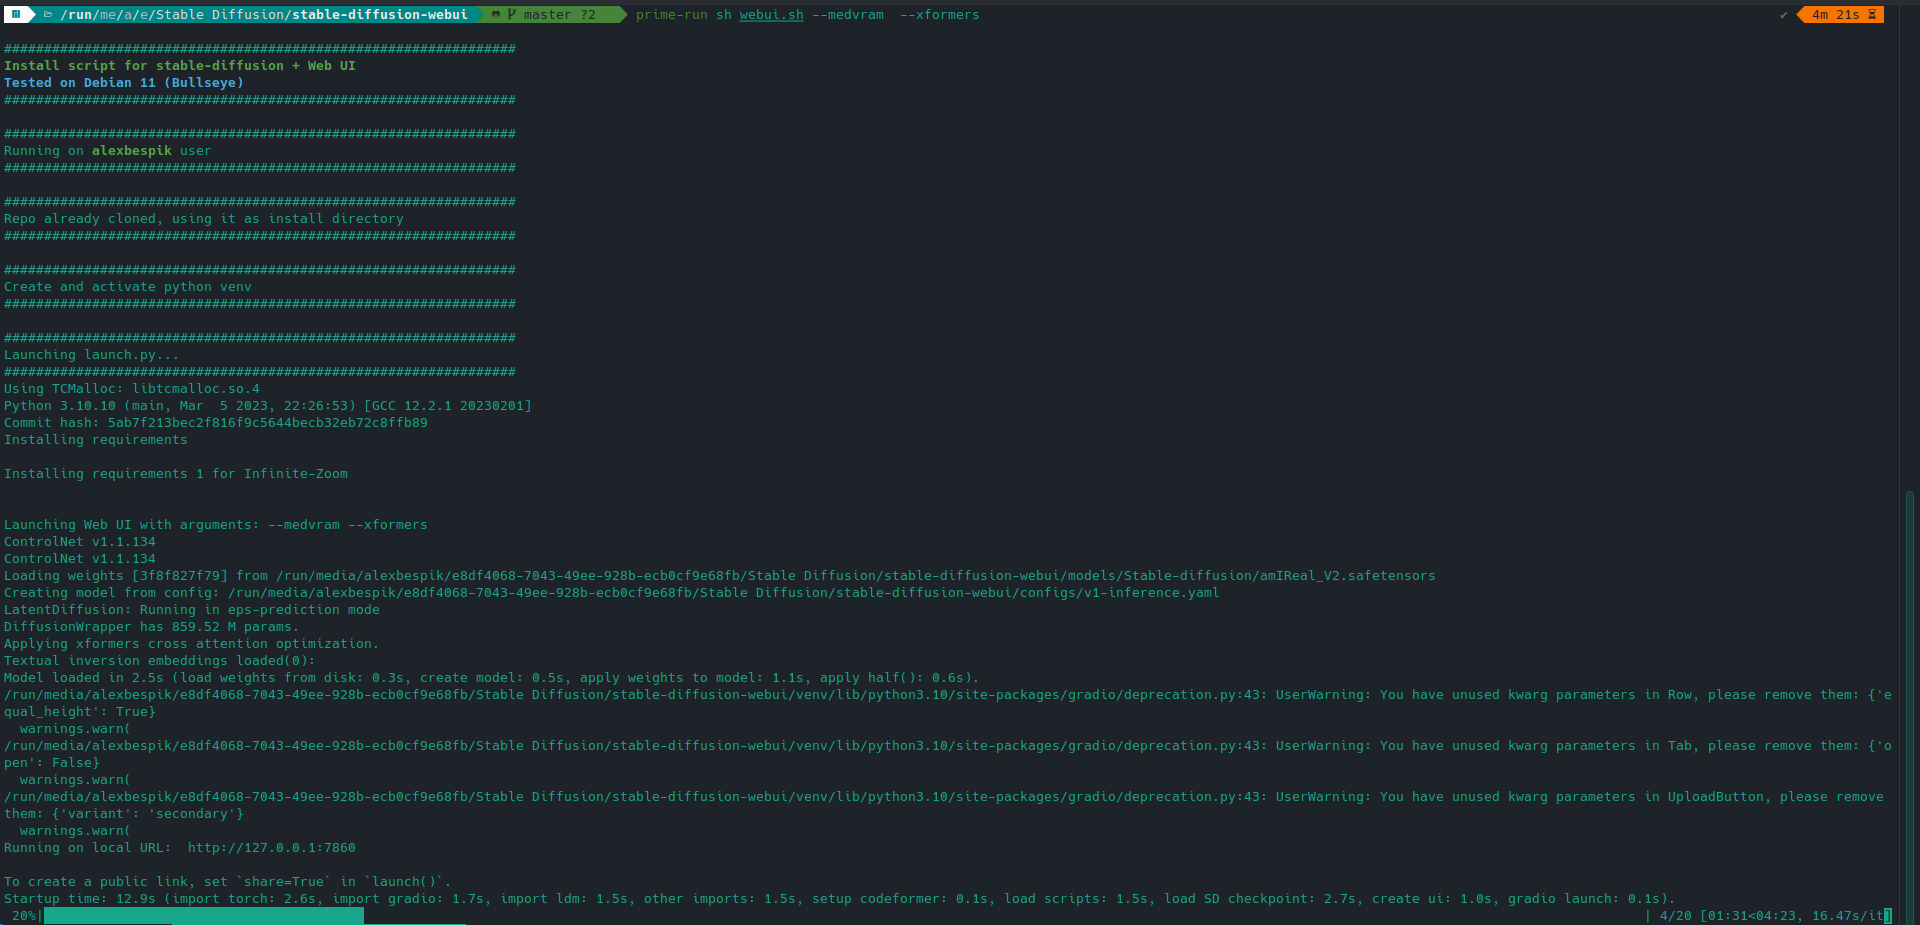The image size is (1920, 925).
Task: Click the hourglass icon in the orange badge
Action: point(1872,14)
